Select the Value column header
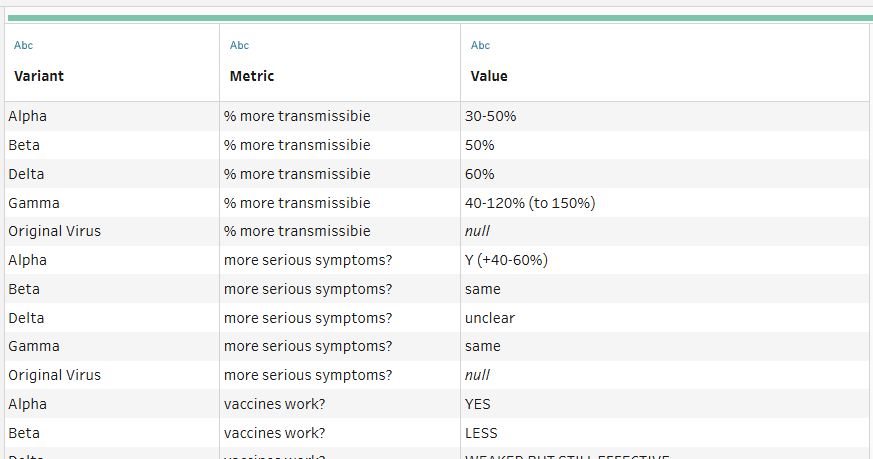This screenshot has height=459, width=873. tap(489, 76)
